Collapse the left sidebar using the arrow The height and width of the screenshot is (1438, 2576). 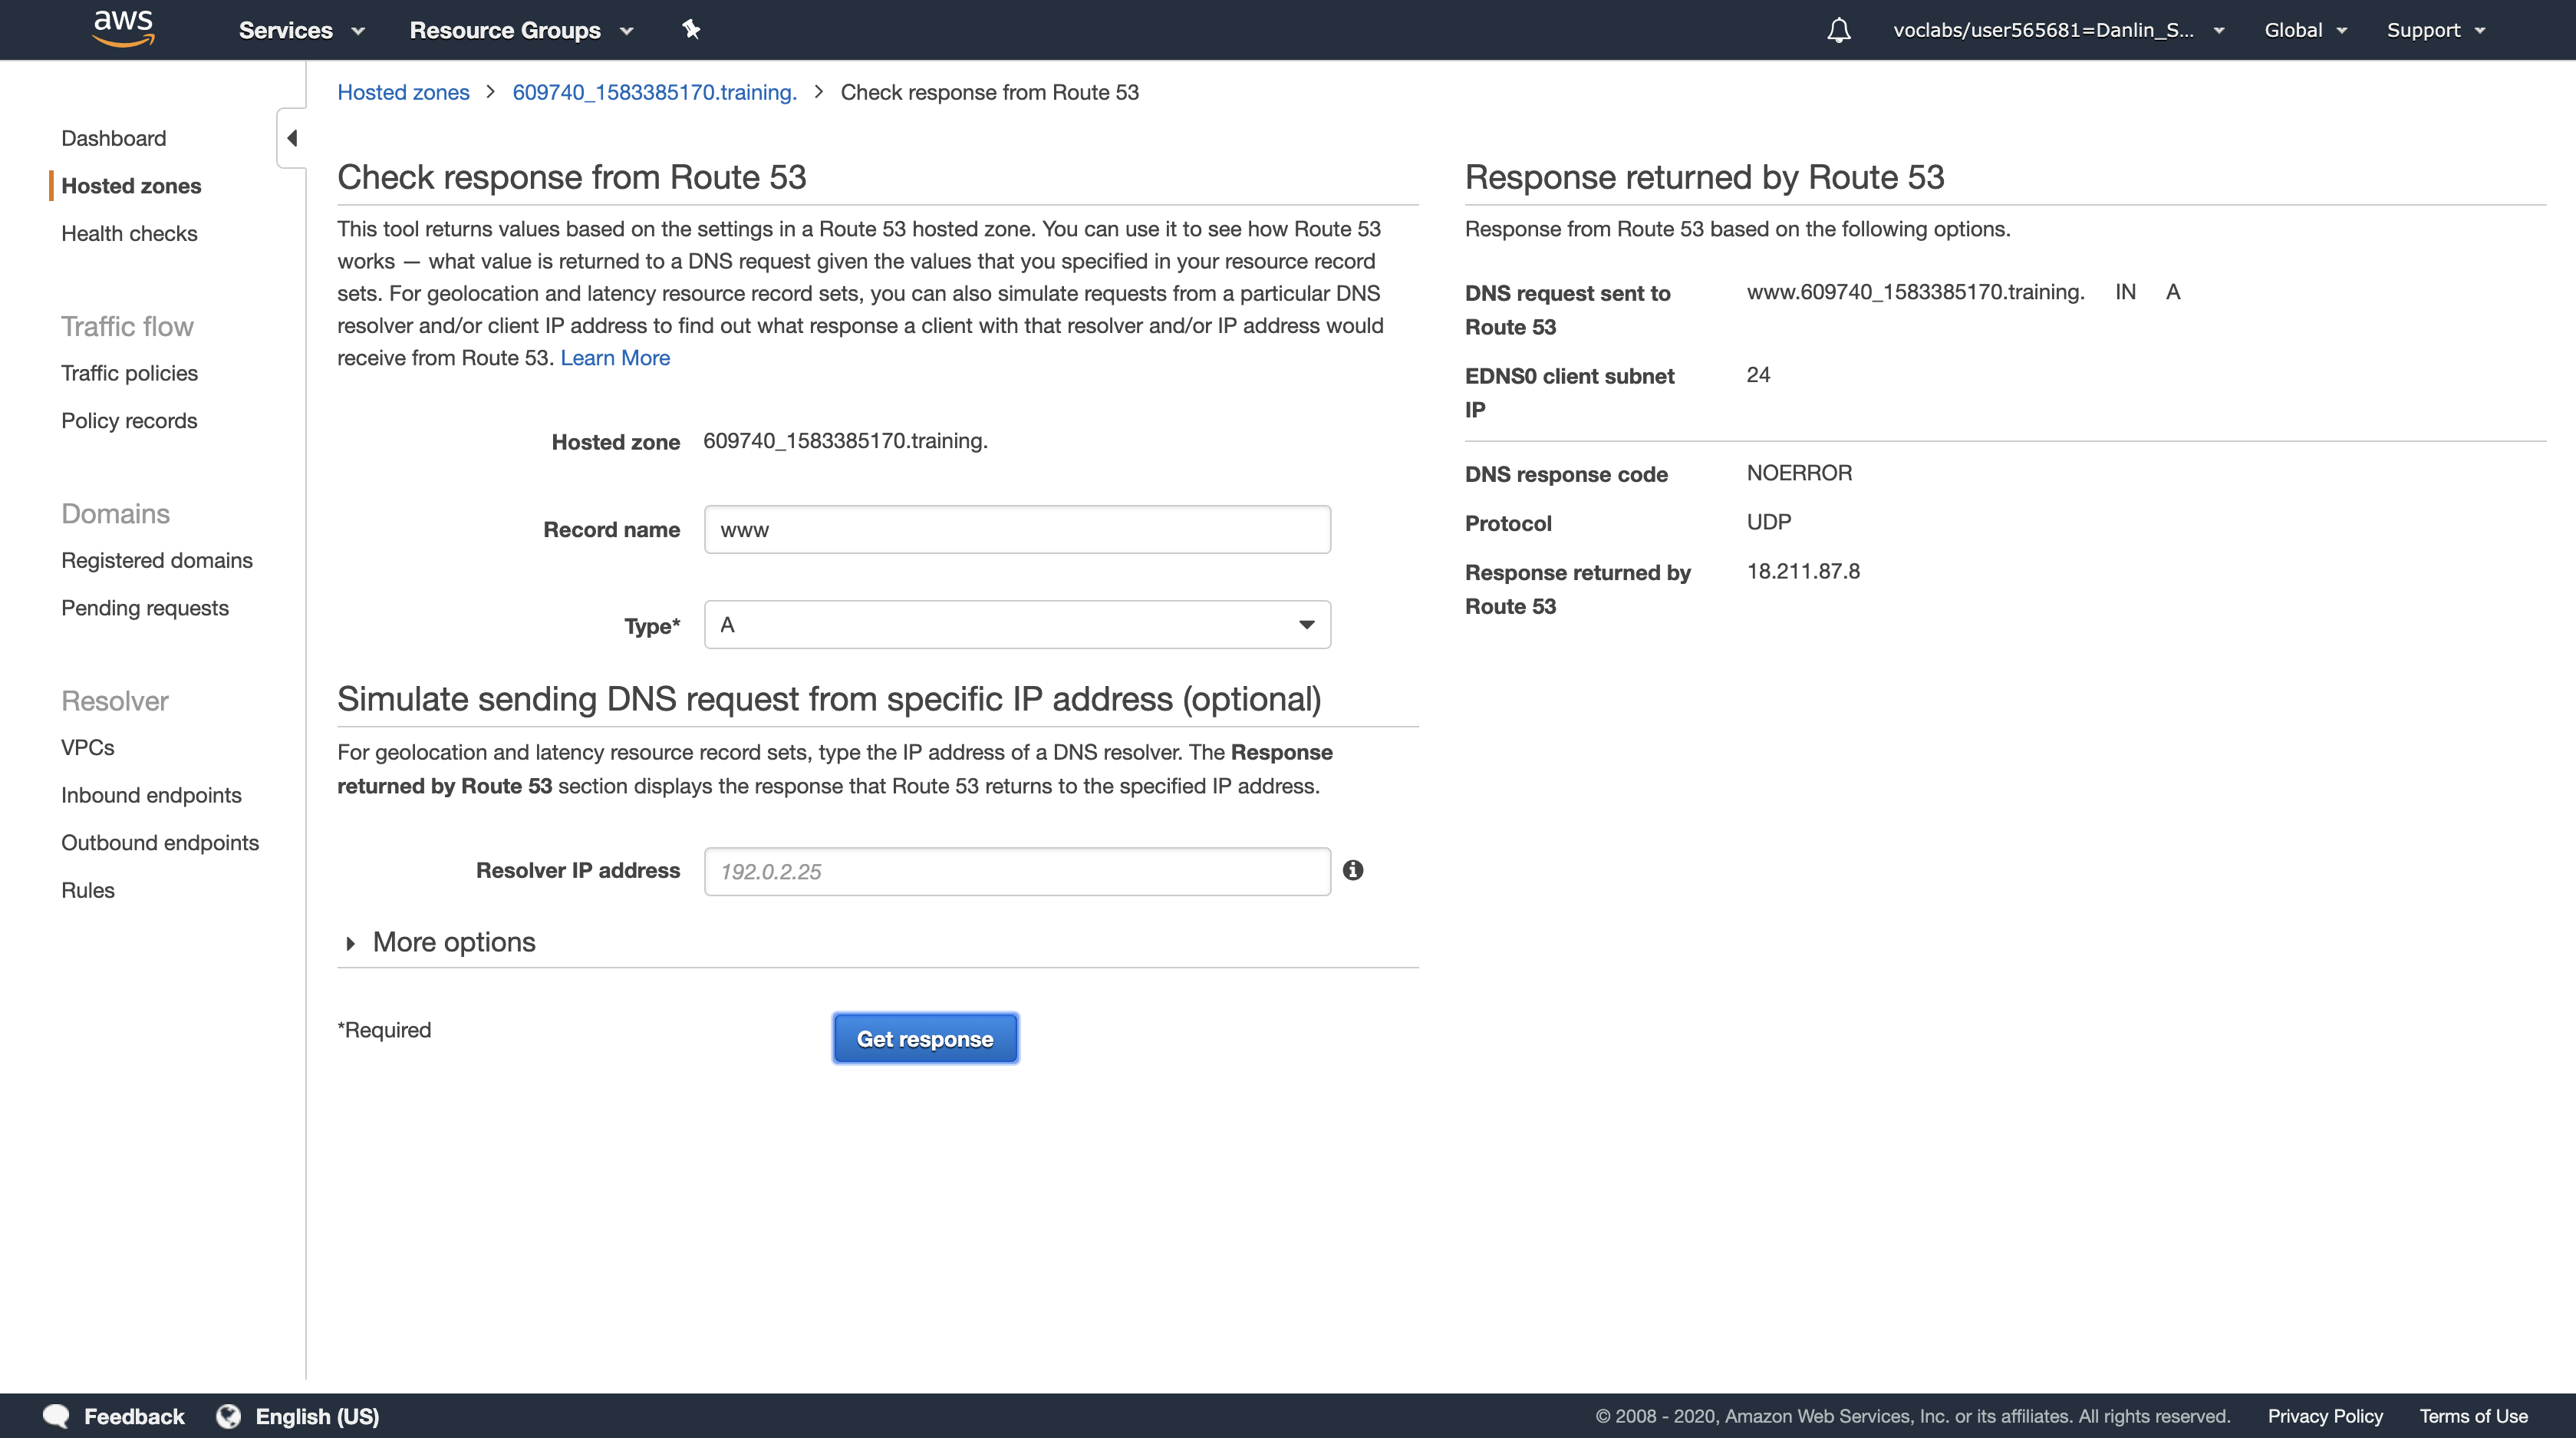[x=292, y=138]
